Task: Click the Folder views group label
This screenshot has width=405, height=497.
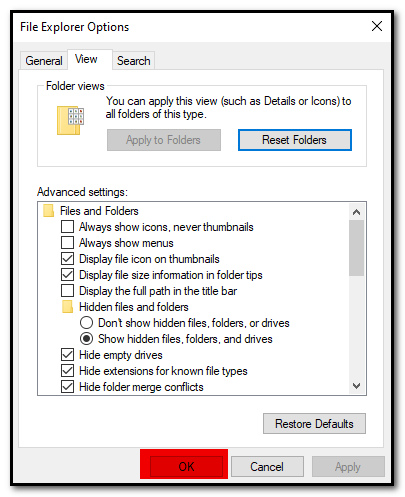Action: click(75, 86)
